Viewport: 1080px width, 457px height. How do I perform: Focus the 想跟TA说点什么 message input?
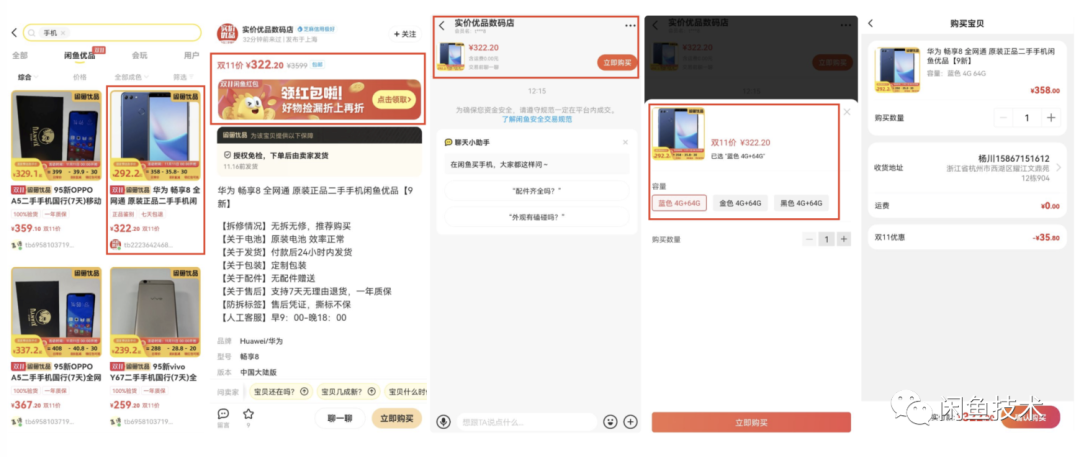(527, 421)
